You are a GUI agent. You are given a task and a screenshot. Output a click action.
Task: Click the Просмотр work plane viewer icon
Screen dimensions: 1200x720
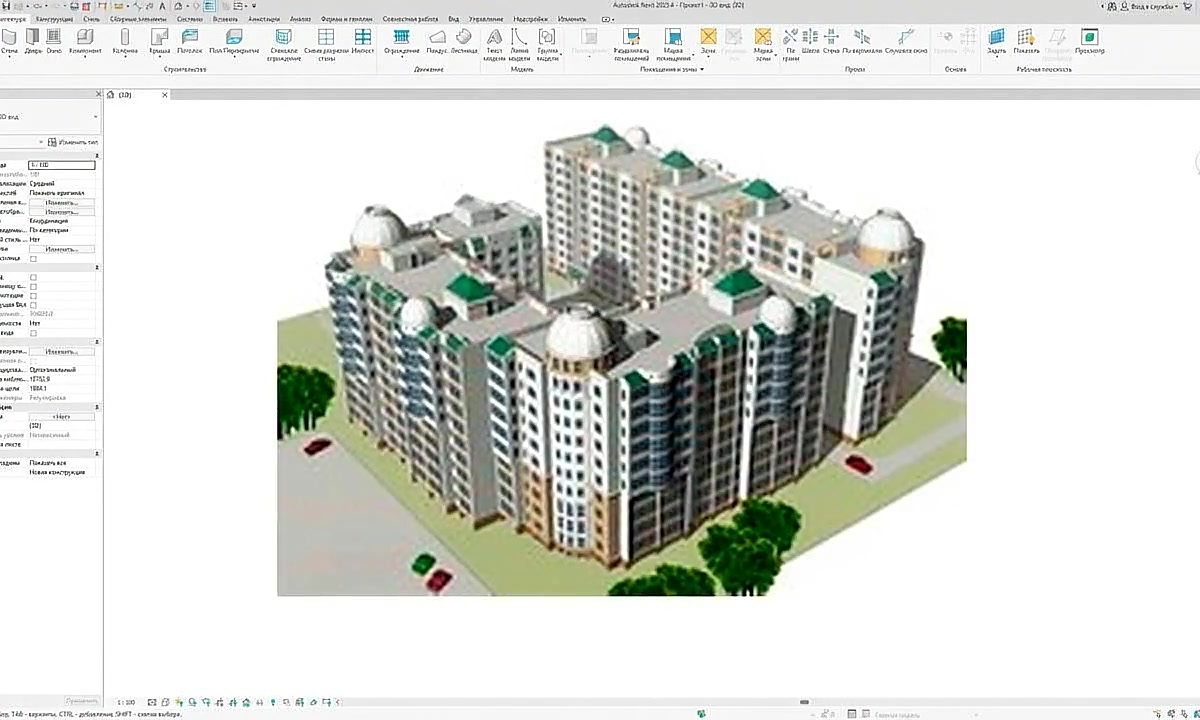(x=1090, y=41)
